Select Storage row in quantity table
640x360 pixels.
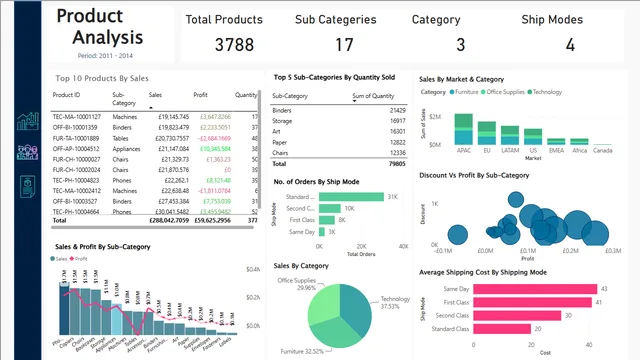point(339,121)
